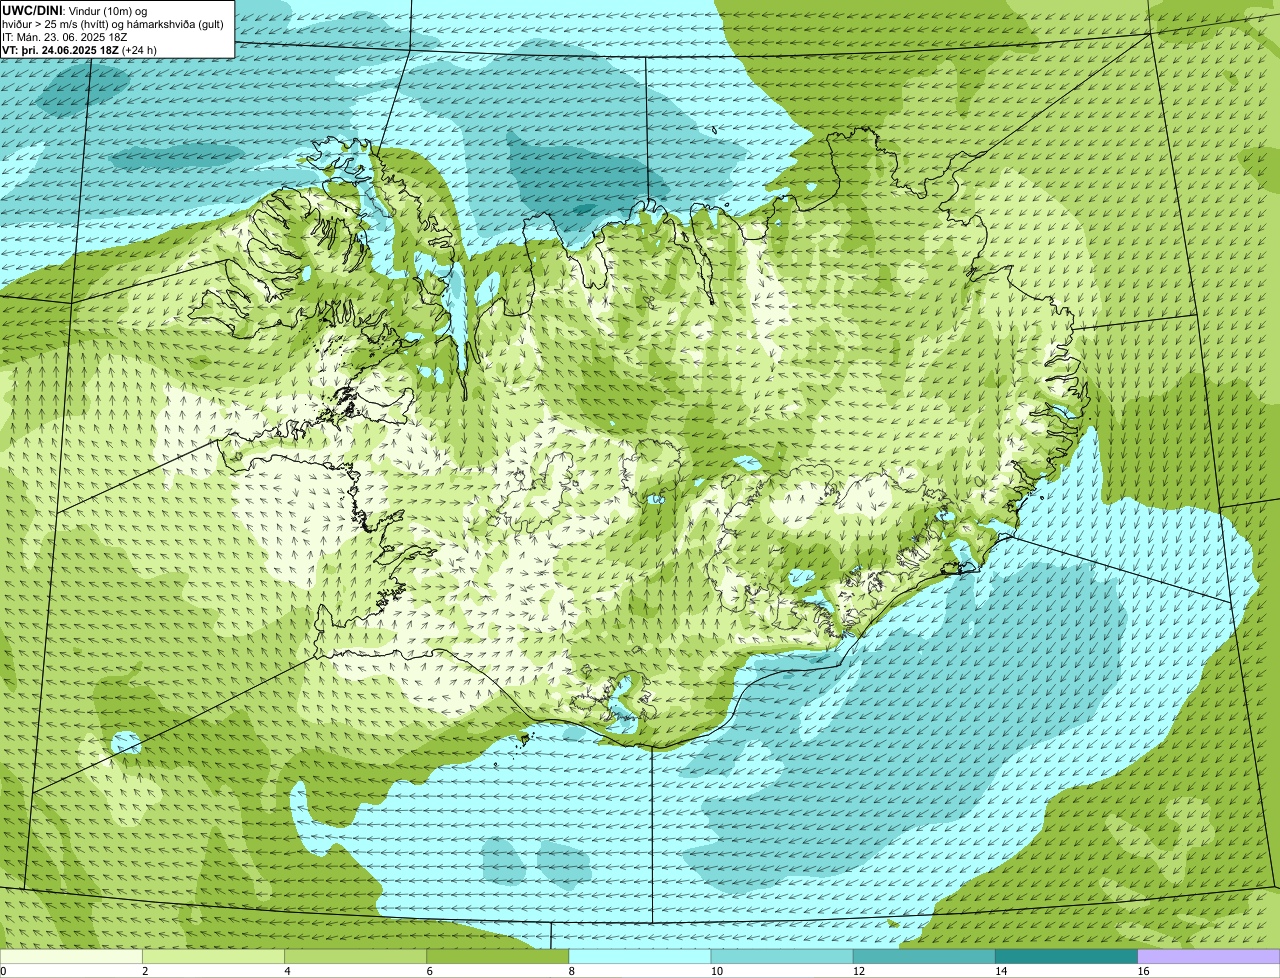Click the 2–4 m/s light green legend swatch
The width and height of the screenshot is (1280, 978).
tap(214, 957)
